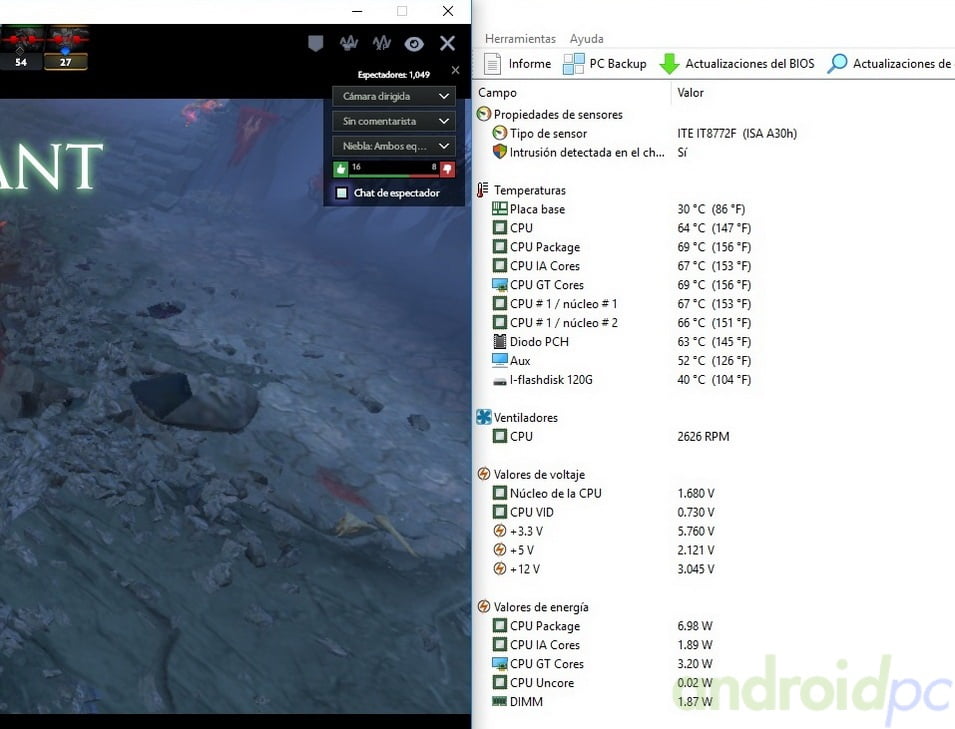Open the Herramientas menu
Screen dimensions: 955x729
click(x=520, y=38)
